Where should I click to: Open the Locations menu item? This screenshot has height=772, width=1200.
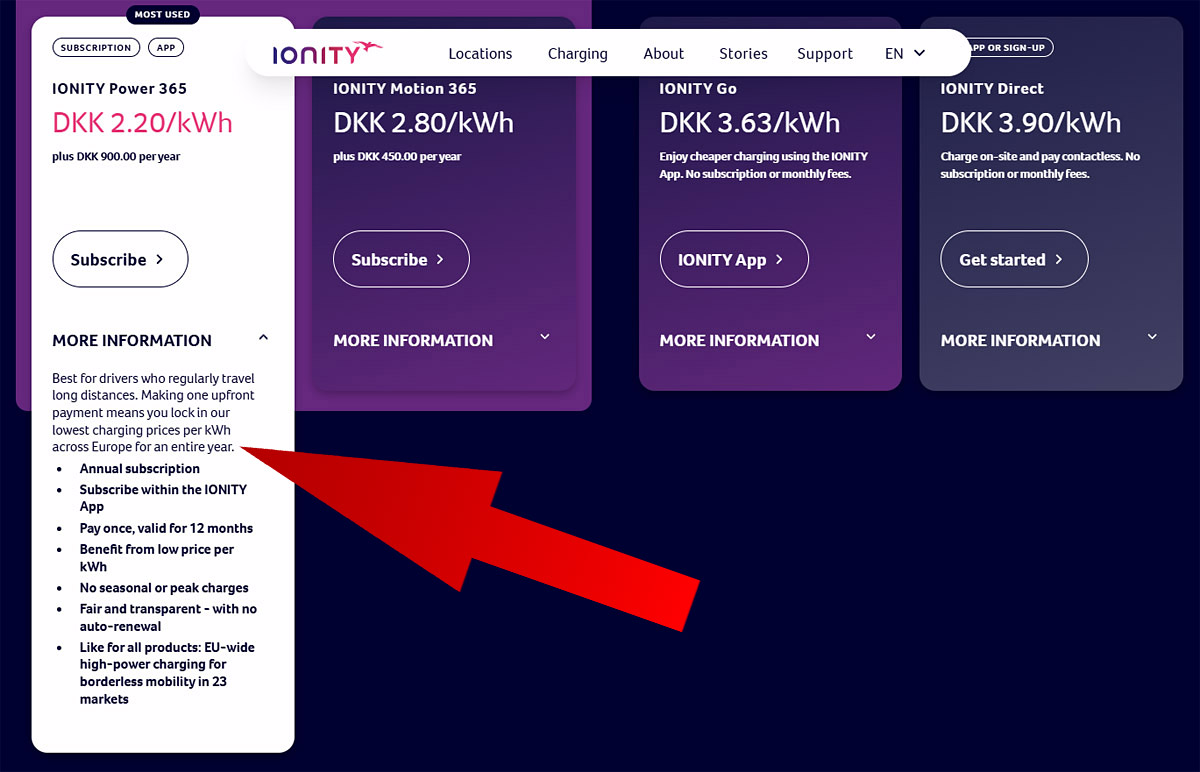(x=480, y=54)
